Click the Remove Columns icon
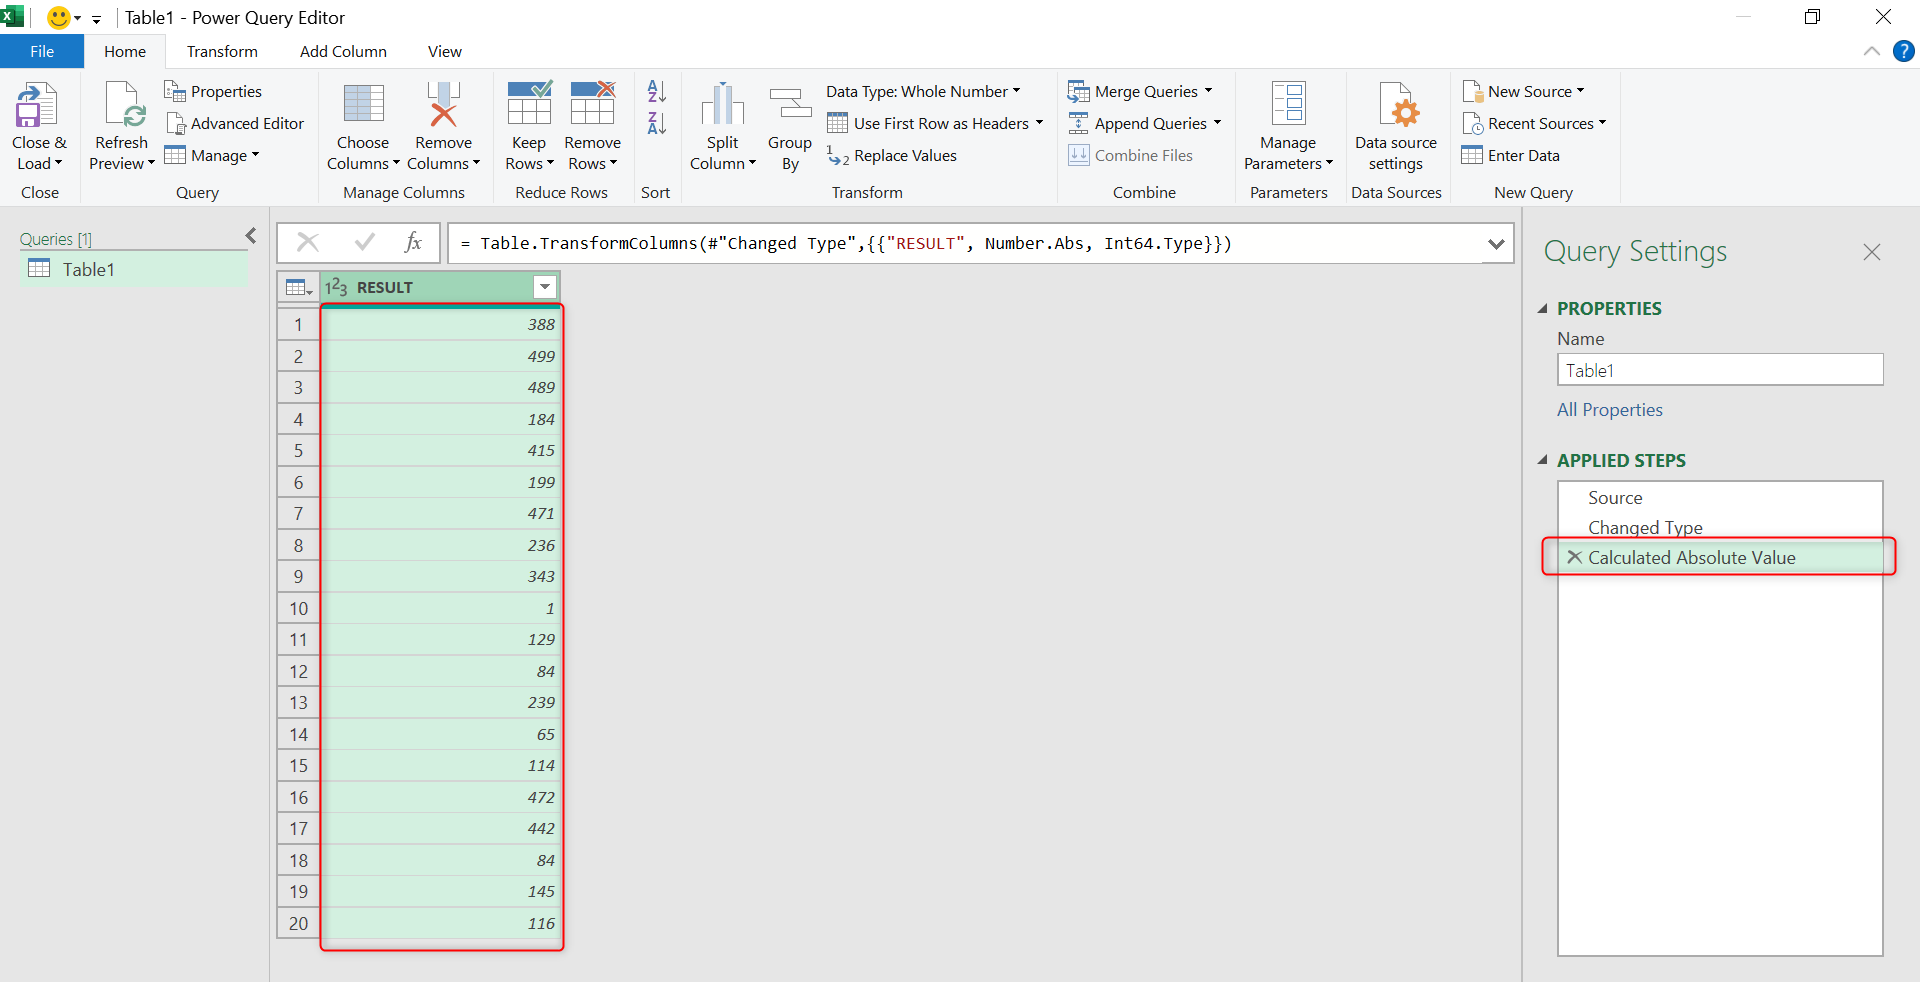The image size is (1920, 982). 443,106
